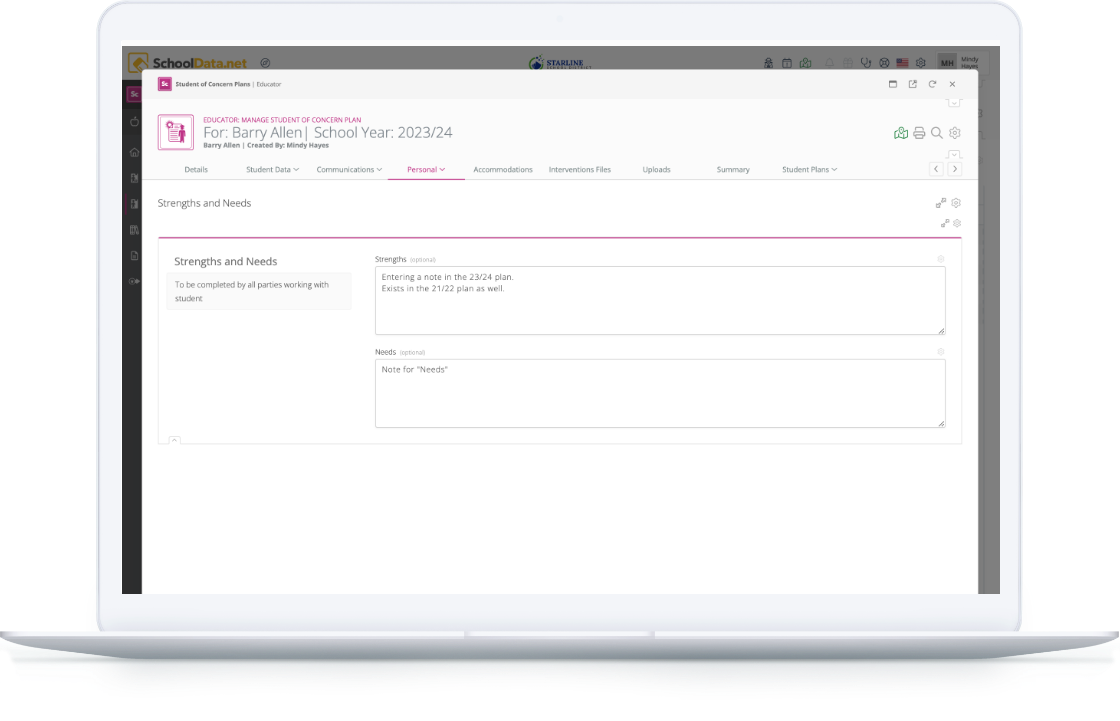Viewport: 1120px width, 721px height.
Task: Collapse the Strengths and Needs section caret
Action: point(174,440)
